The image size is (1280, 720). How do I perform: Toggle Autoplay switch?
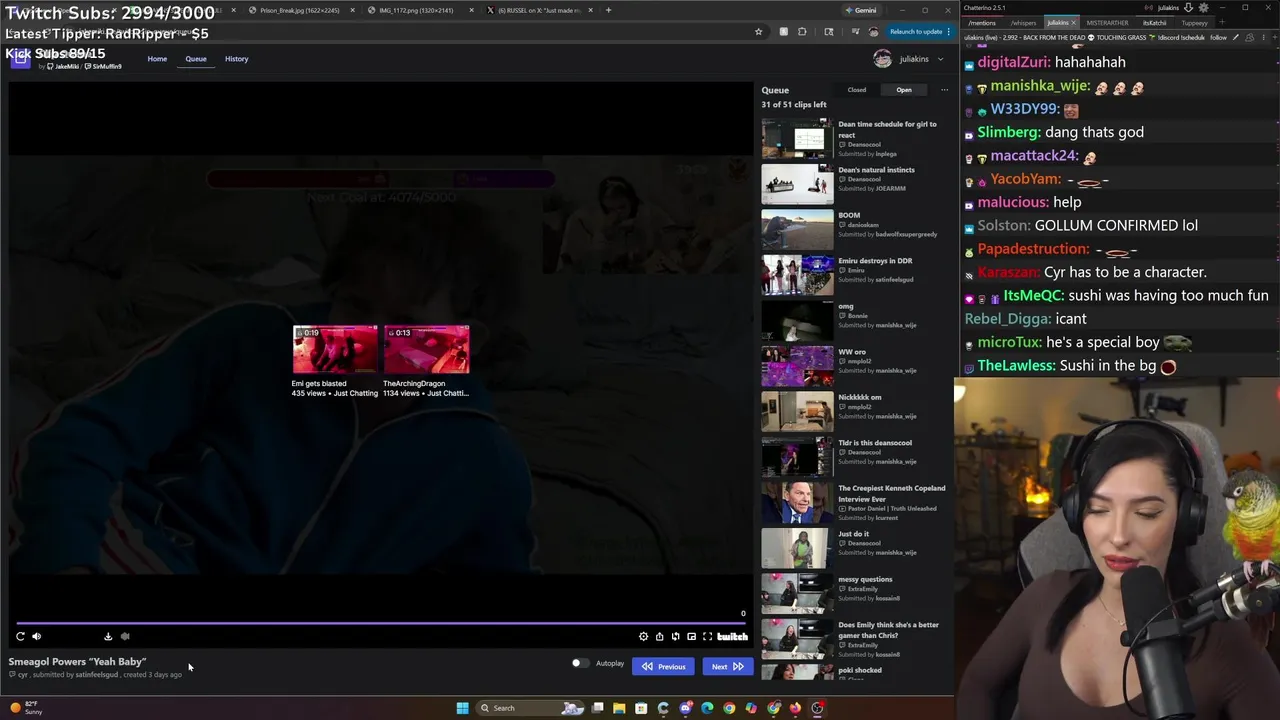click(x=580, y=663)
